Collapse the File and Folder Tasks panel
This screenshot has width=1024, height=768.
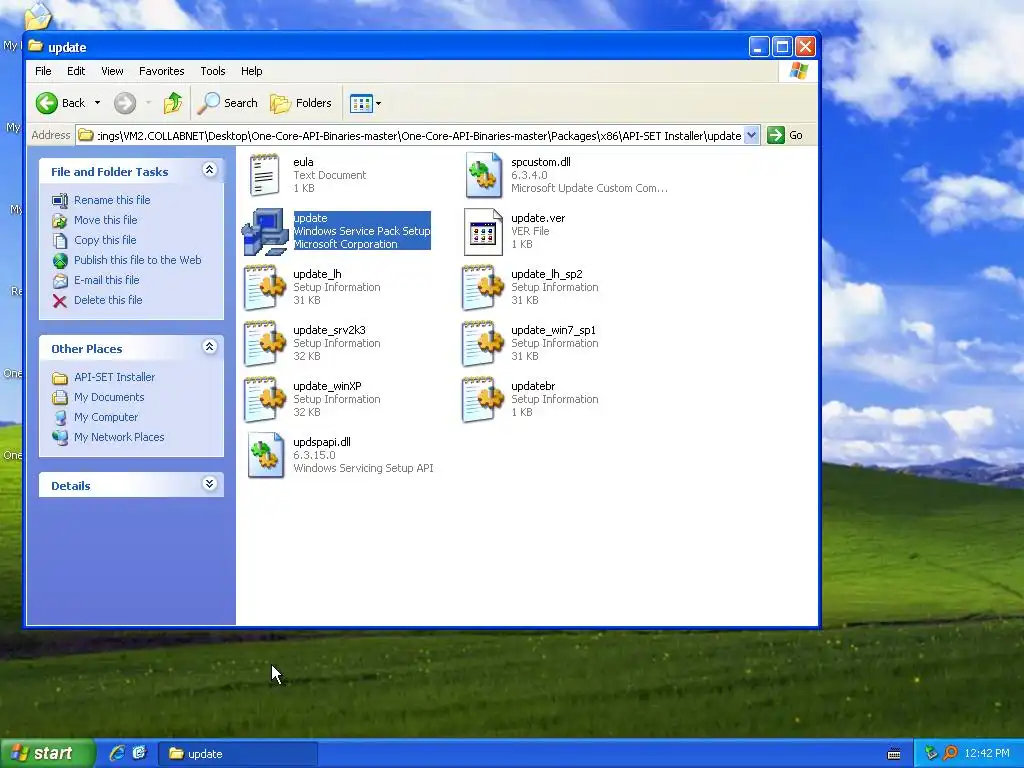coord(210,170)
